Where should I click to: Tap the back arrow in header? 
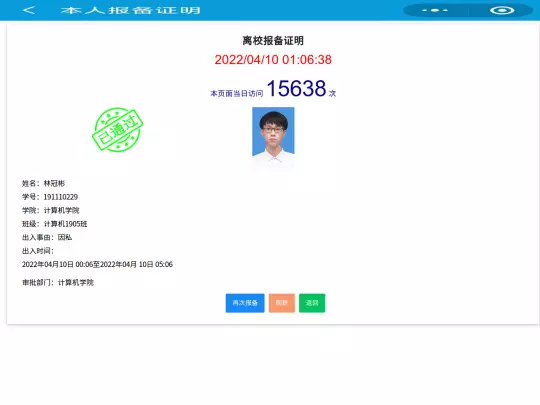[29, 10]
